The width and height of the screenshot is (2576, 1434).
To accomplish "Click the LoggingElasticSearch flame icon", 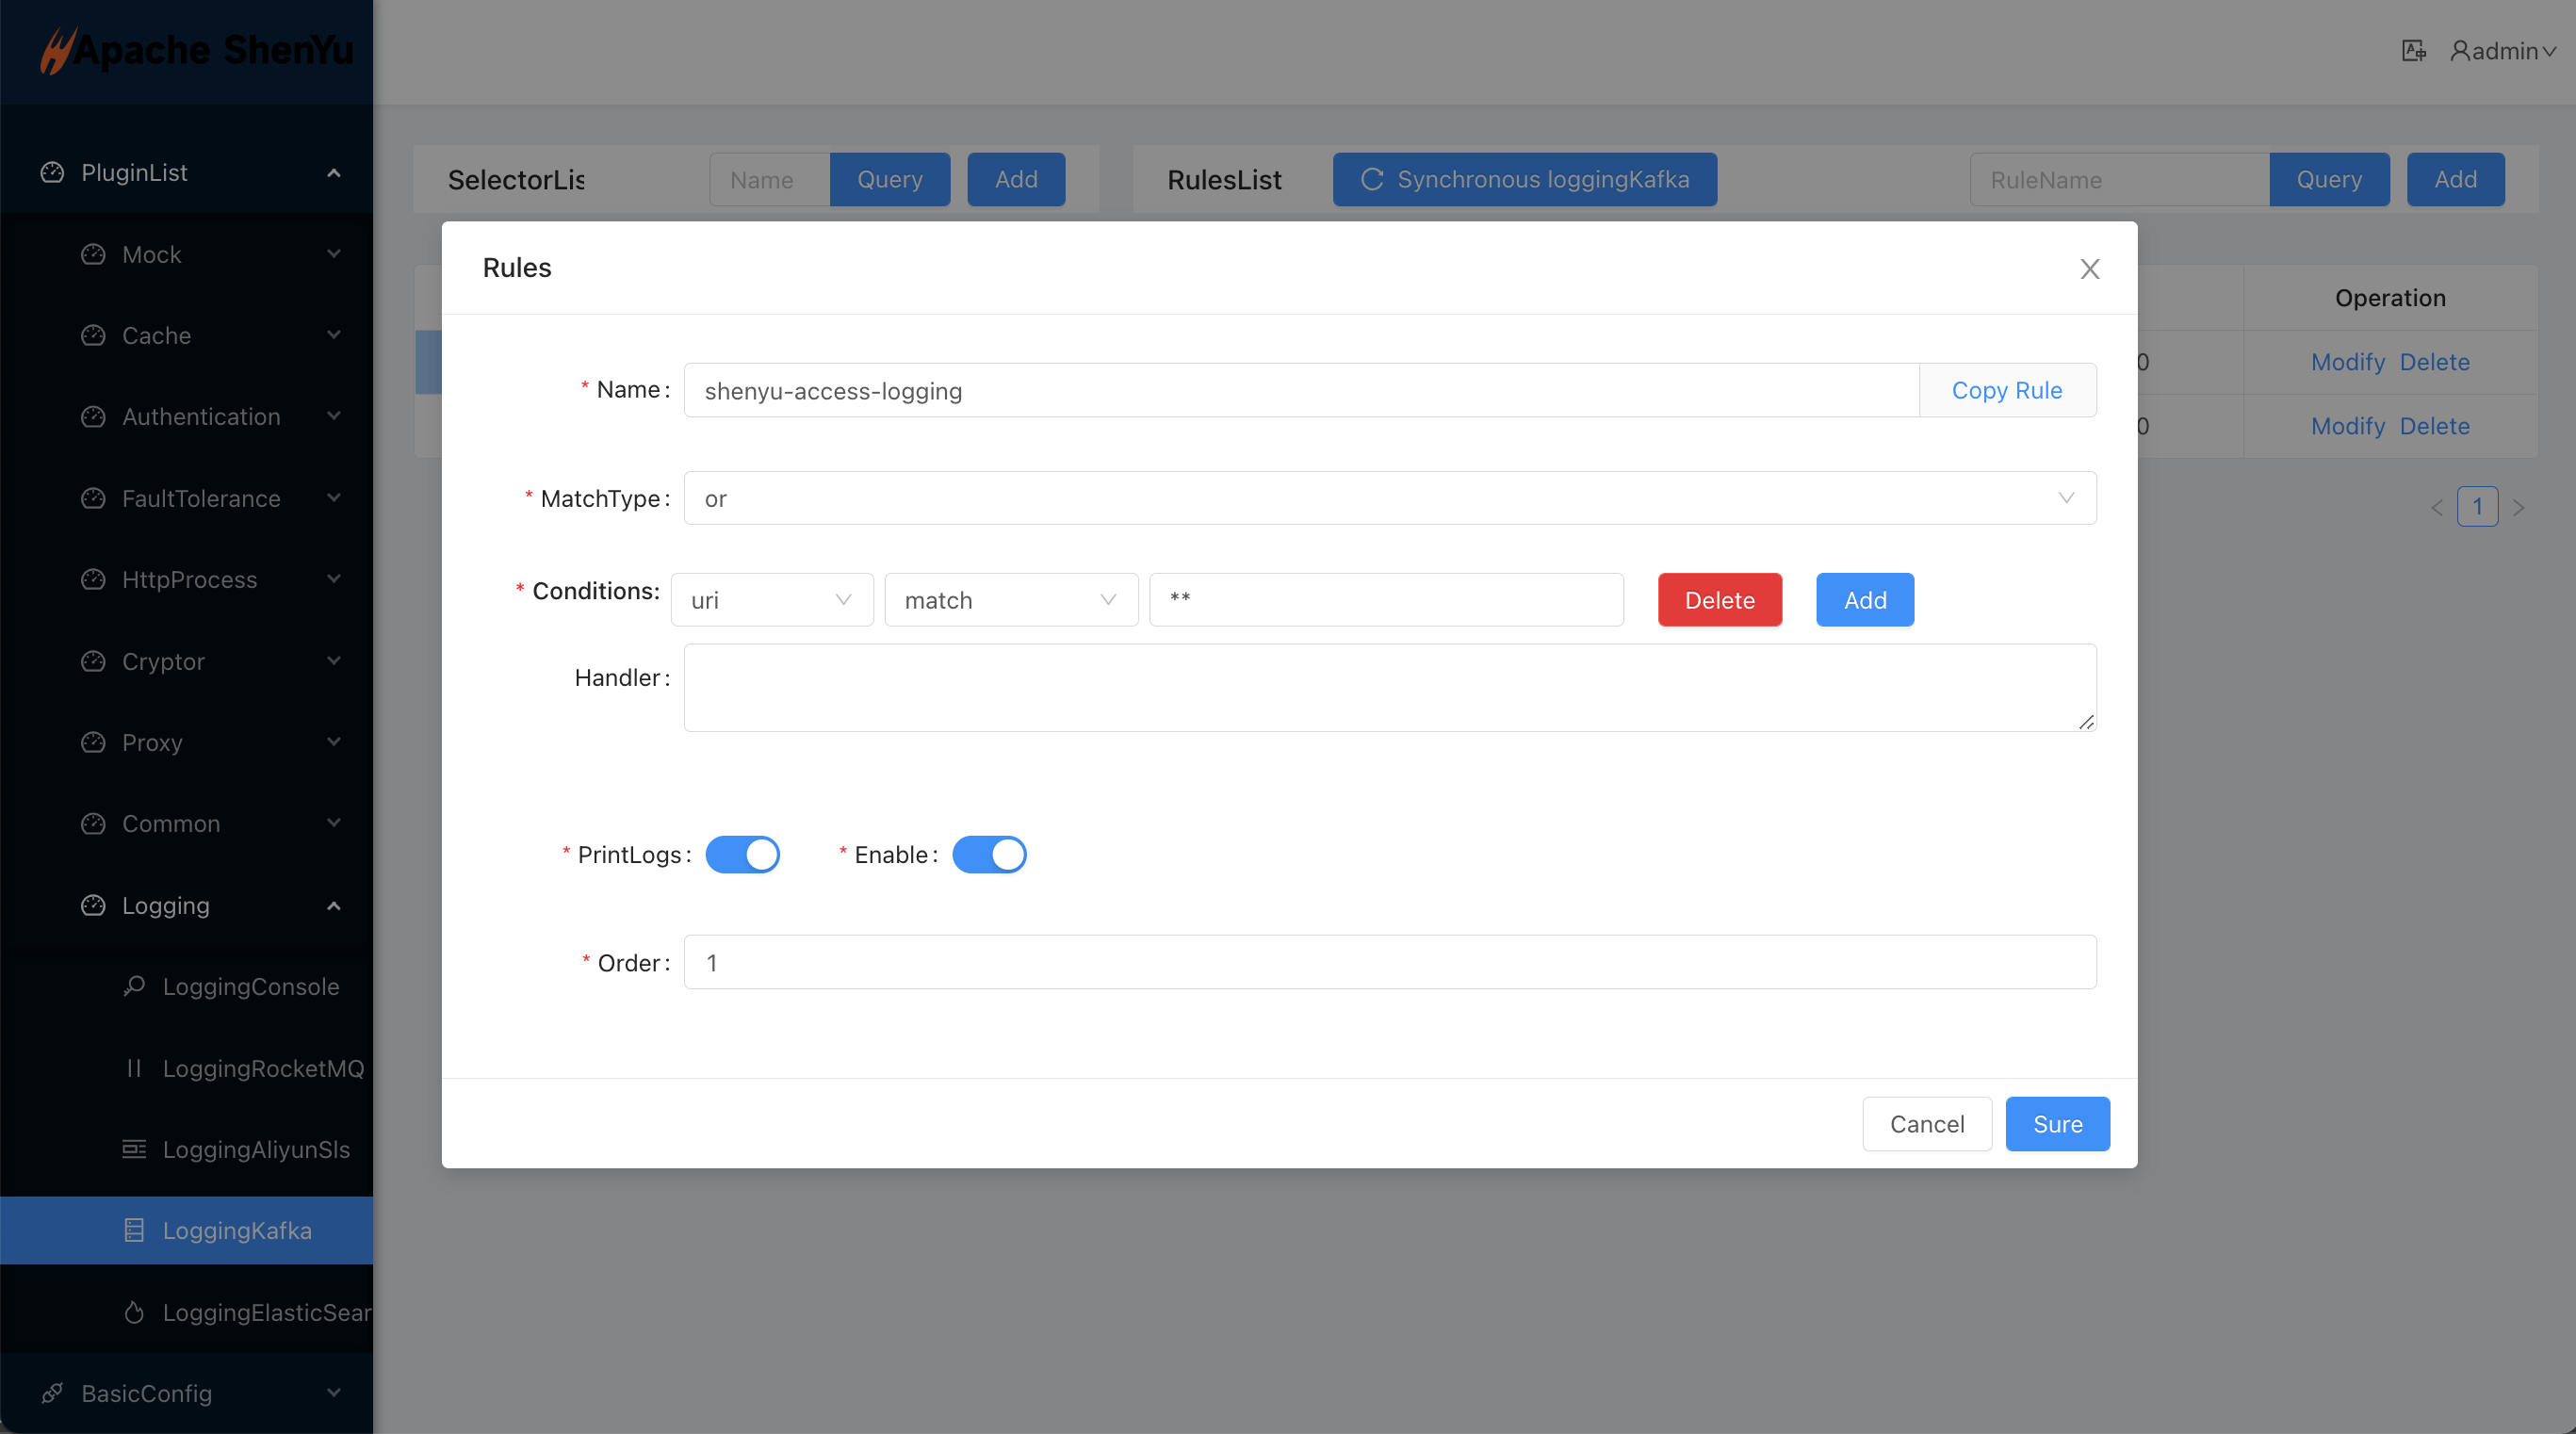I will pos(134,1312).
